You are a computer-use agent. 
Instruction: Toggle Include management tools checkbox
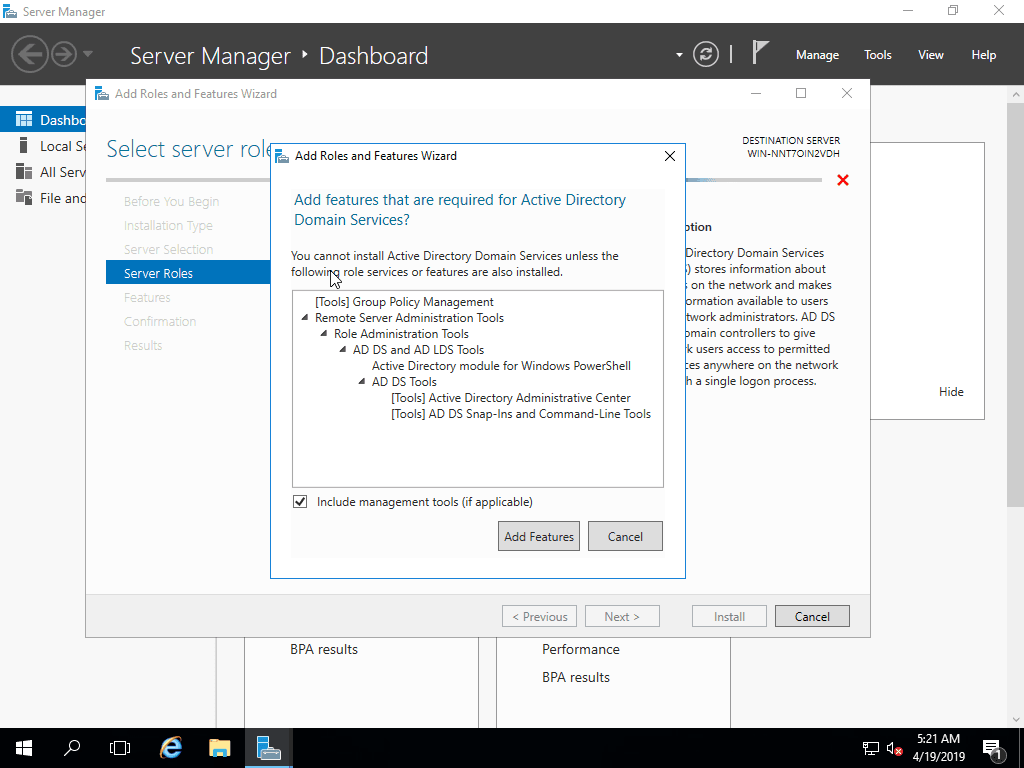[x=300, y=502]
